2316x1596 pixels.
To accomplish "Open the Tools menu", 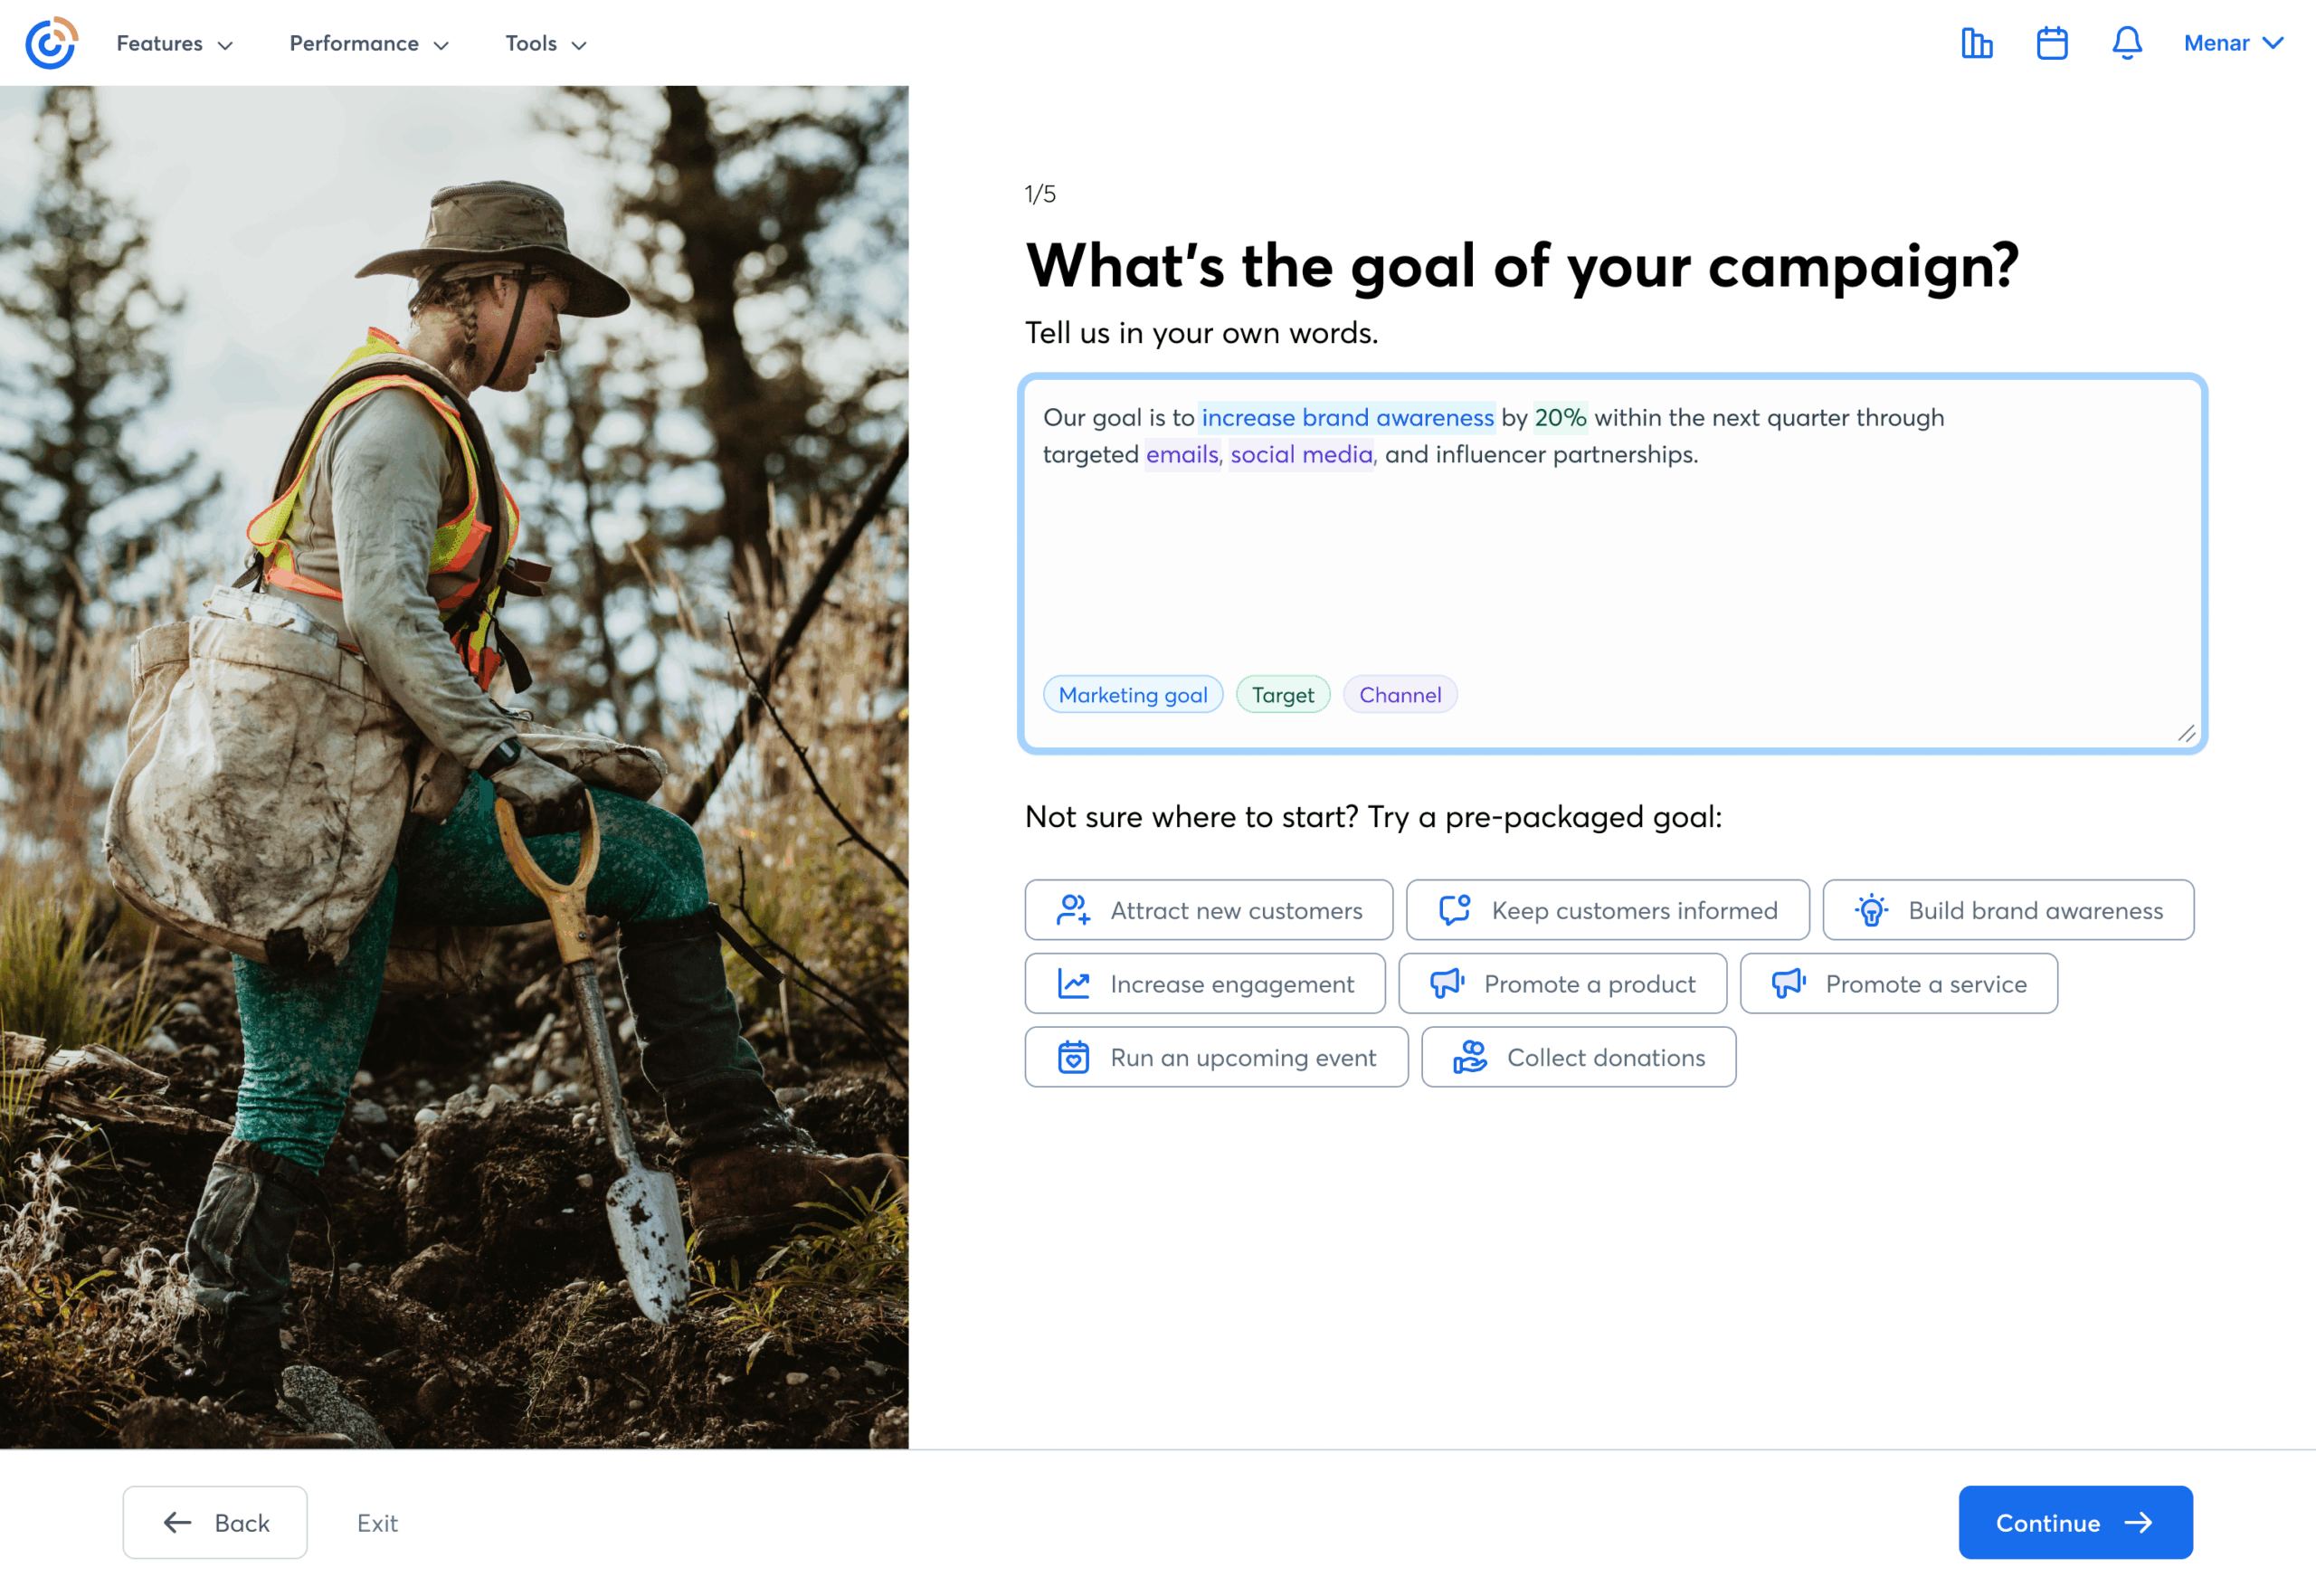I will 545,43.
